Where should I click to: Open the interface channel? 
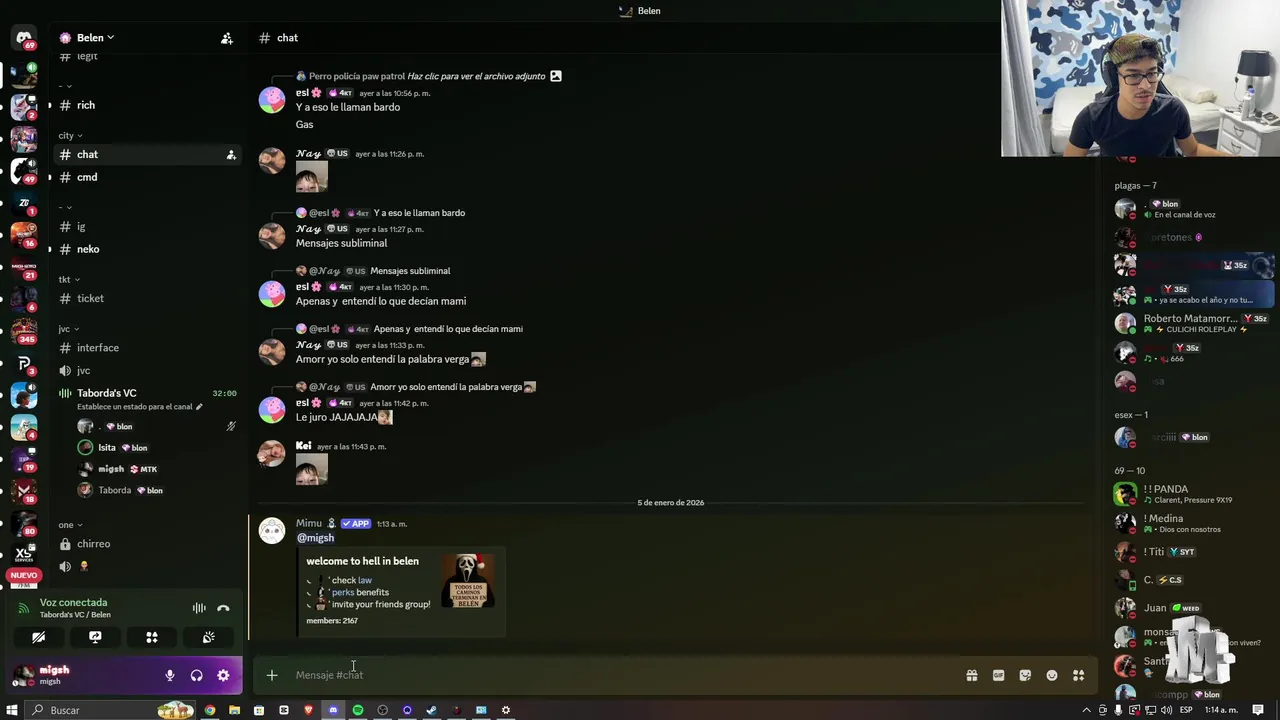pos(148,348)
